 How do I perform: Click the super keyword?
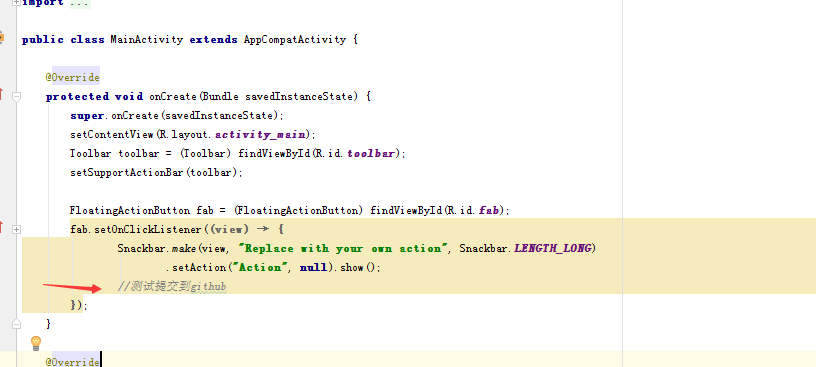(x=87, y=116)
